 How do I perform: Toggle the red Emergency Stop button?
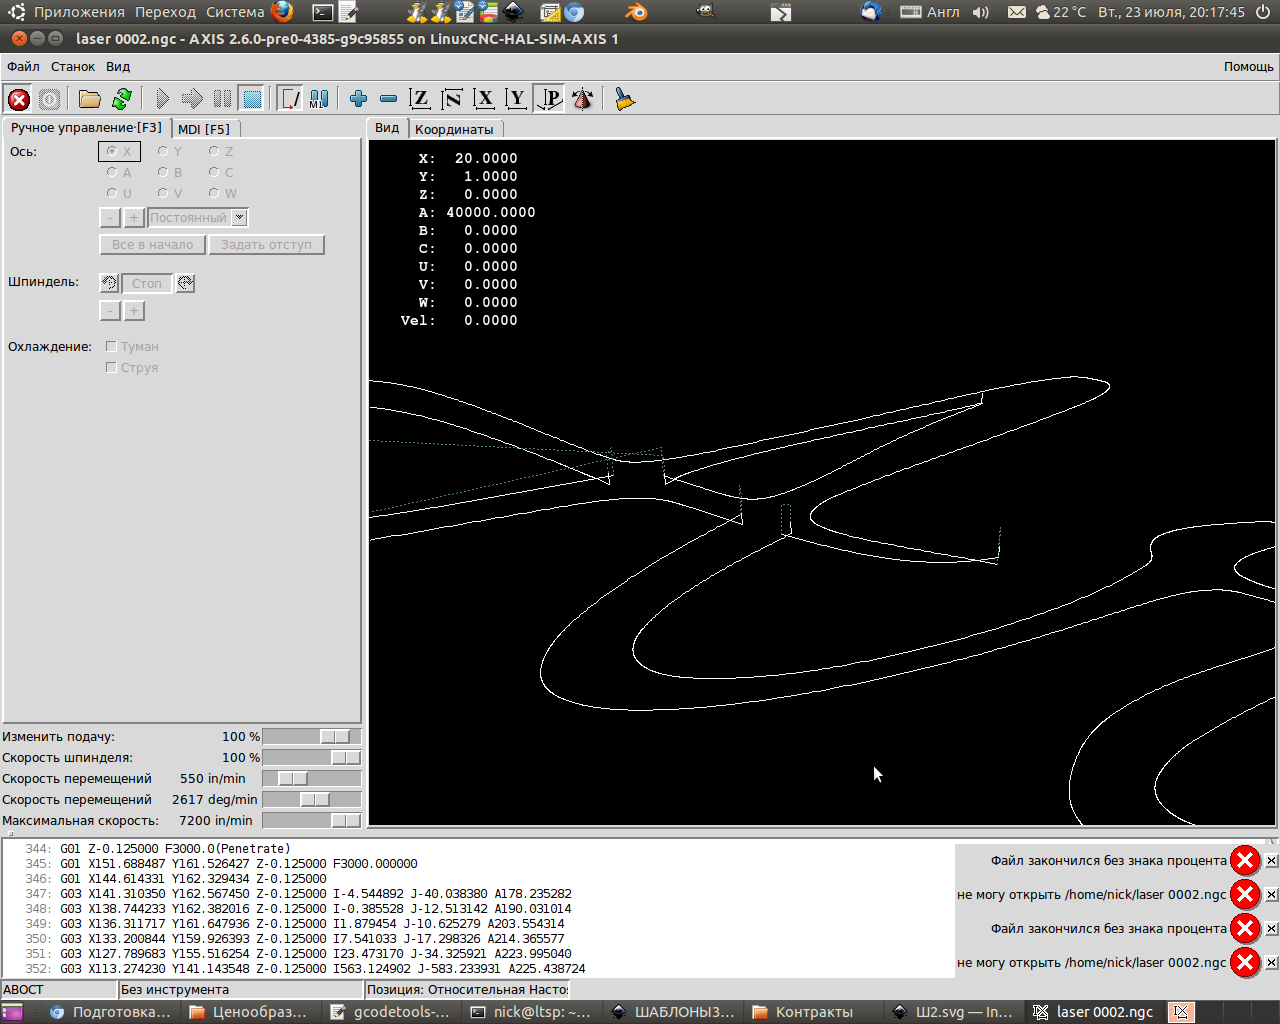pyautogui.click(x=18, y=99)
